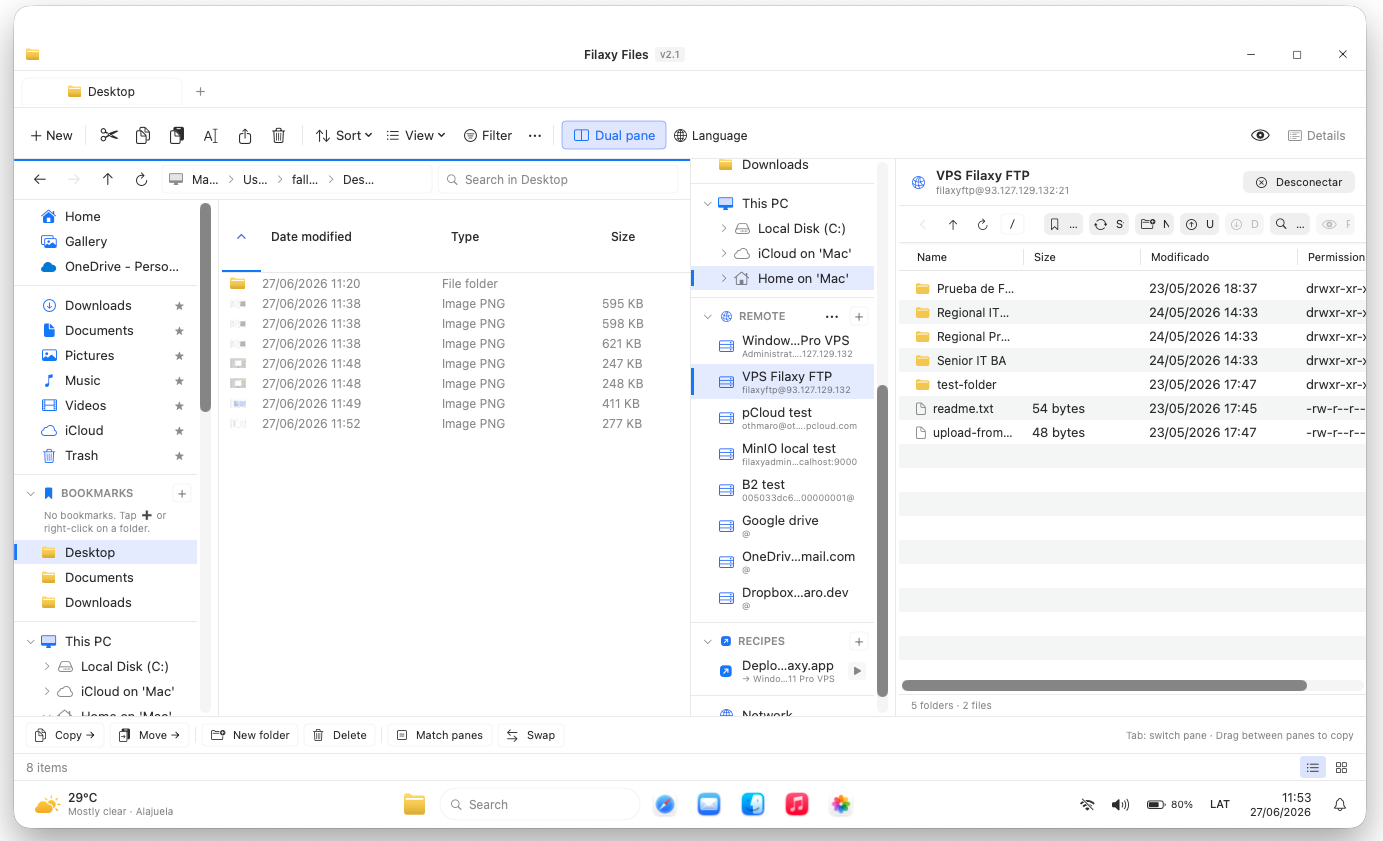Open the Language menu
Viewport: 1383px width, 841px height.
pyautogui.click(x=711, y=135)
